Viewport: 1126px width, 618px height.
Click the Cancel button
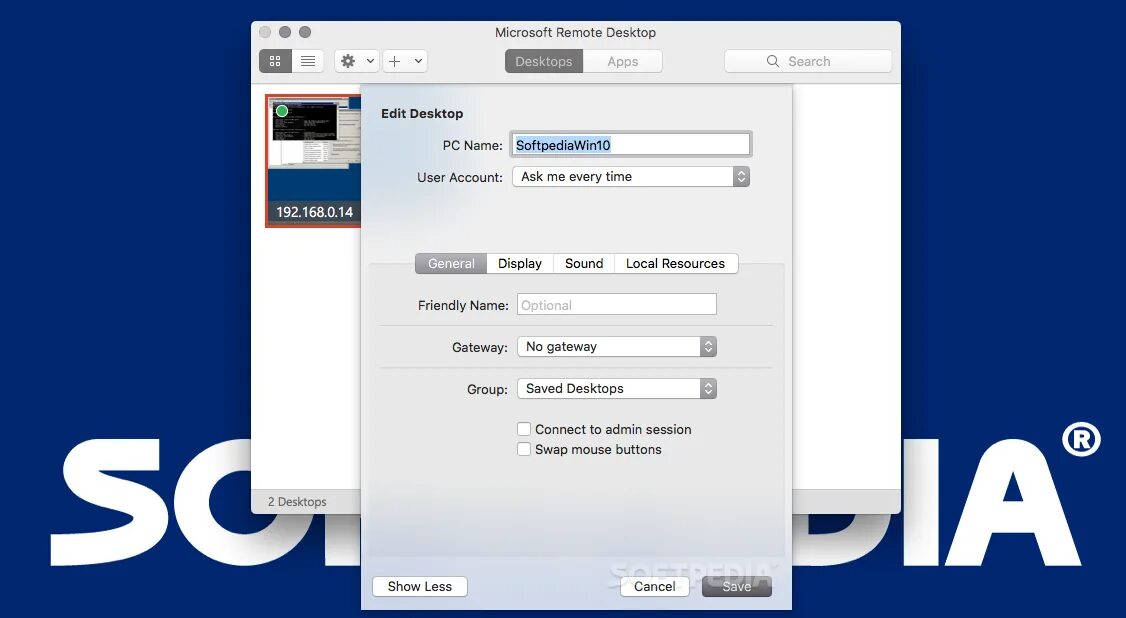(654, 586)
